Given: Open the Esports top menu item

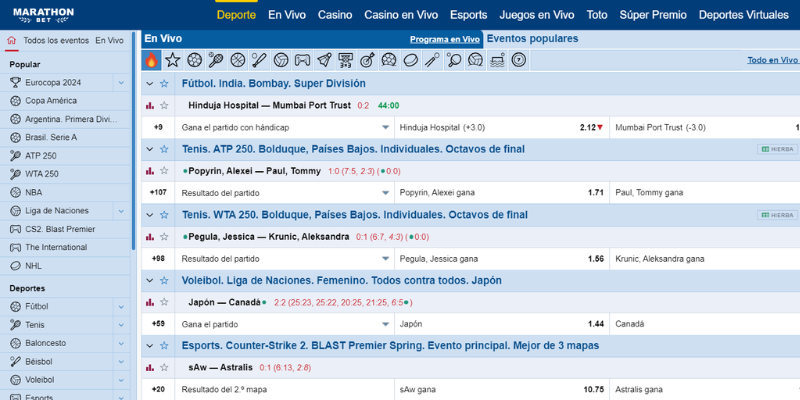Looking at the screenshot, I should point(468,15).
